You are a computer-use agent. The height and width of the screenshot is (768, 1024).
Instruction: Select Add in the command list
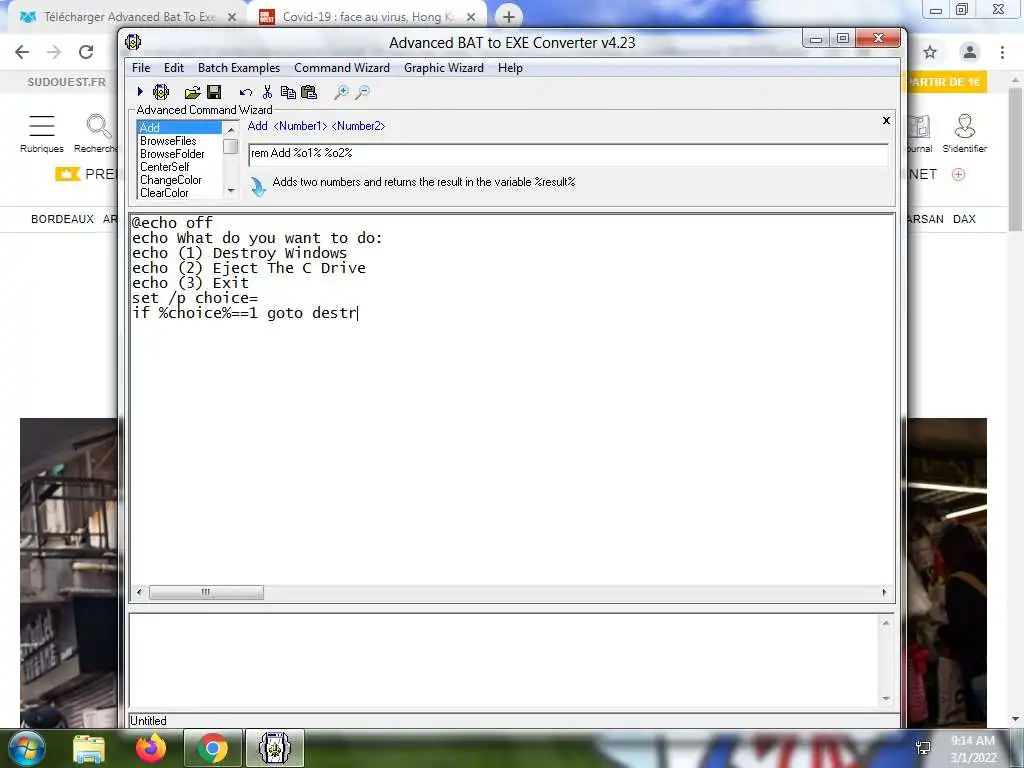180,128
